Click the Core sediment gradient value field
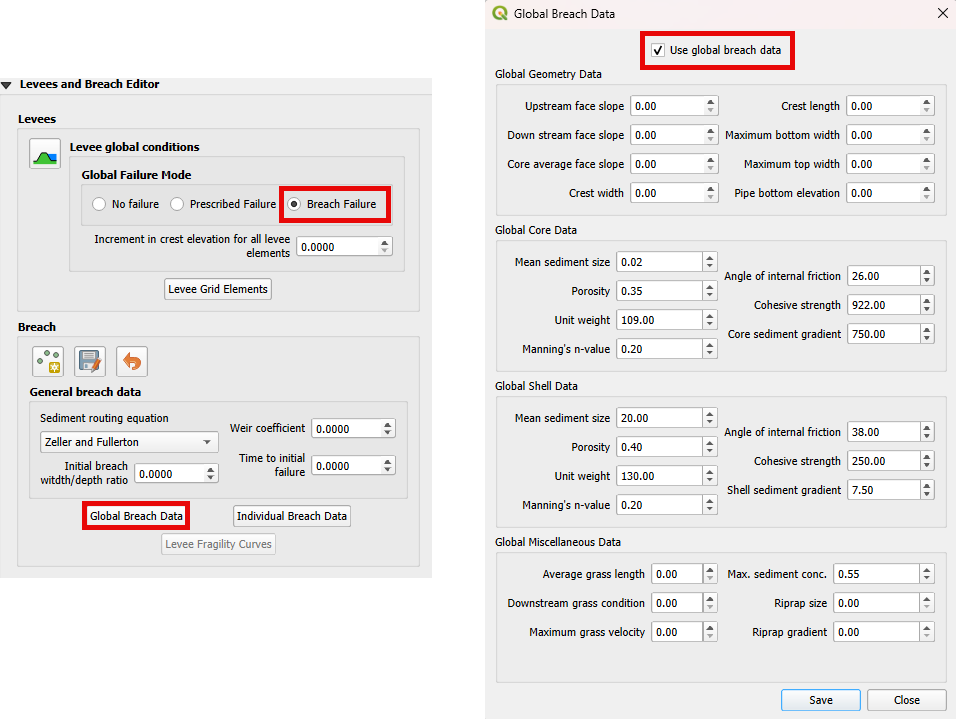 pos(881,334)
